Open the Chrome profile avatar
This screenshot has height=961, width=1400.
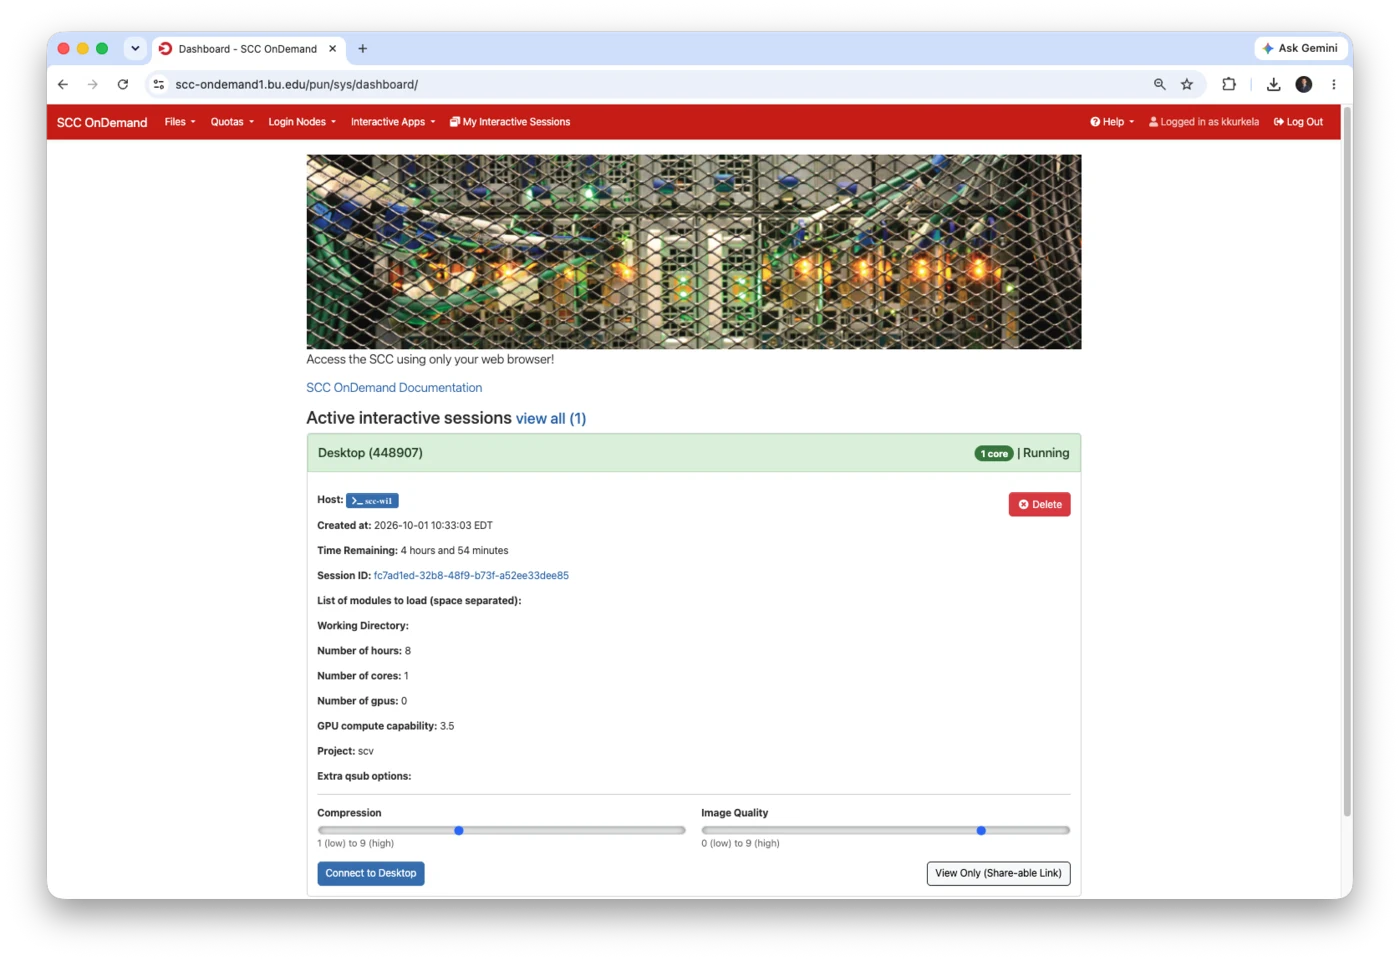click(1304, 85)
